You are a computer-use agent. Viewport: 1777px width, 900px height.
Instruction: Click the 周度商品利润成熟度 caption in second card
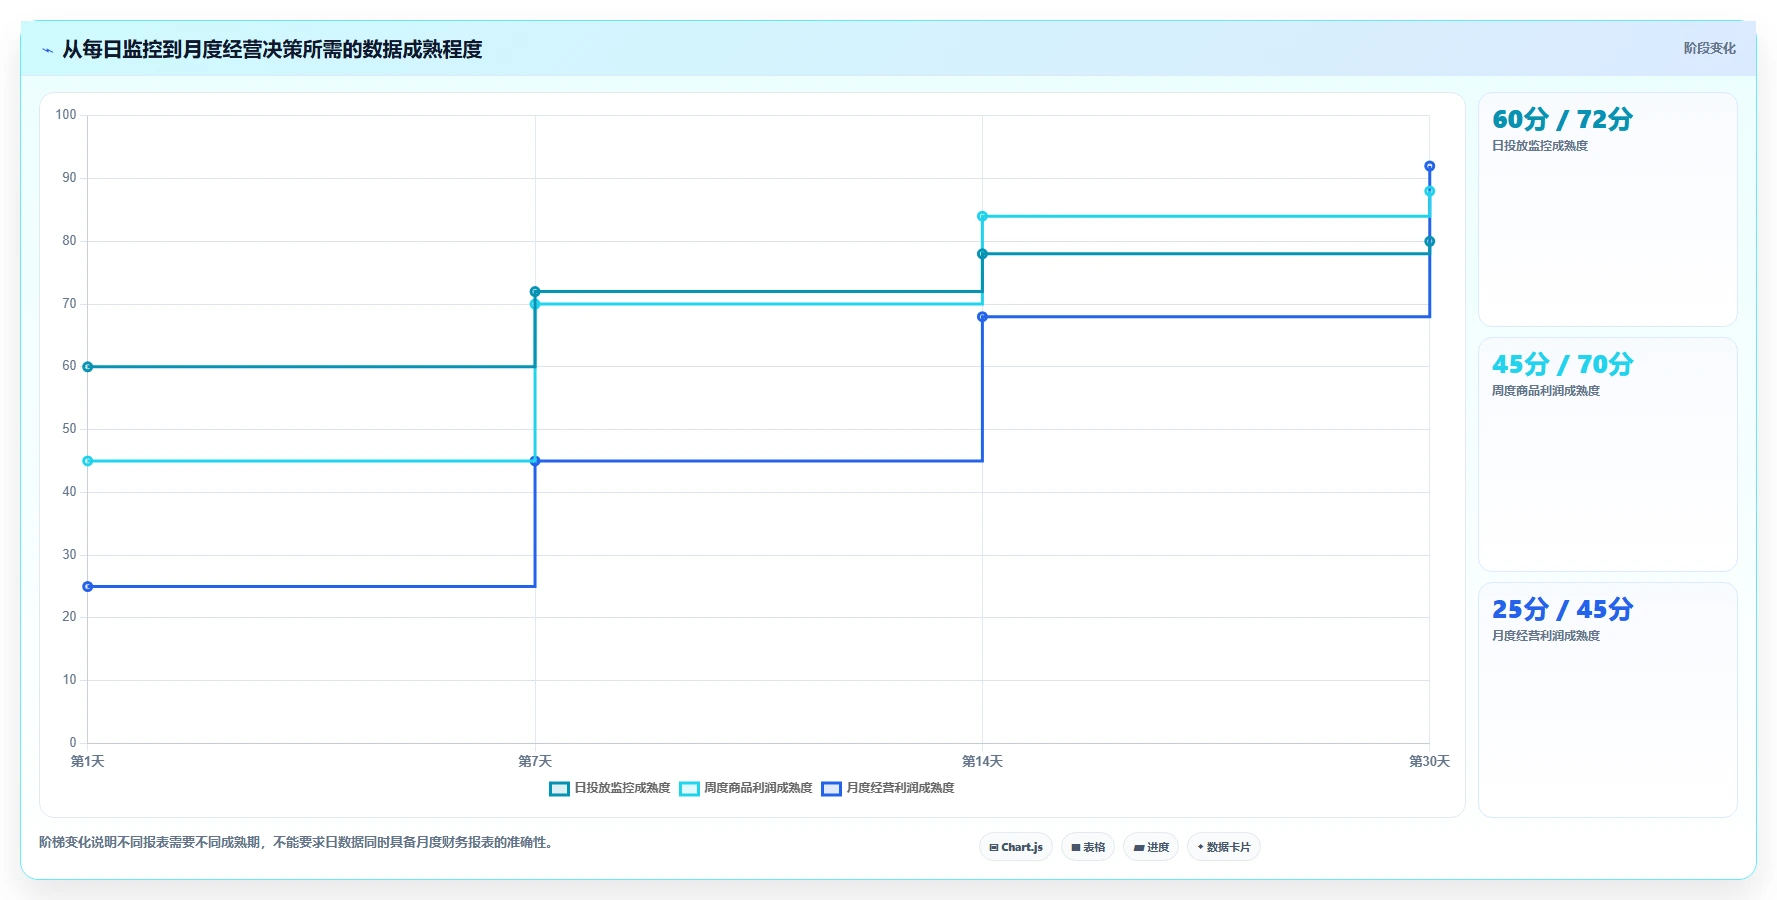tap(1546, 391)
